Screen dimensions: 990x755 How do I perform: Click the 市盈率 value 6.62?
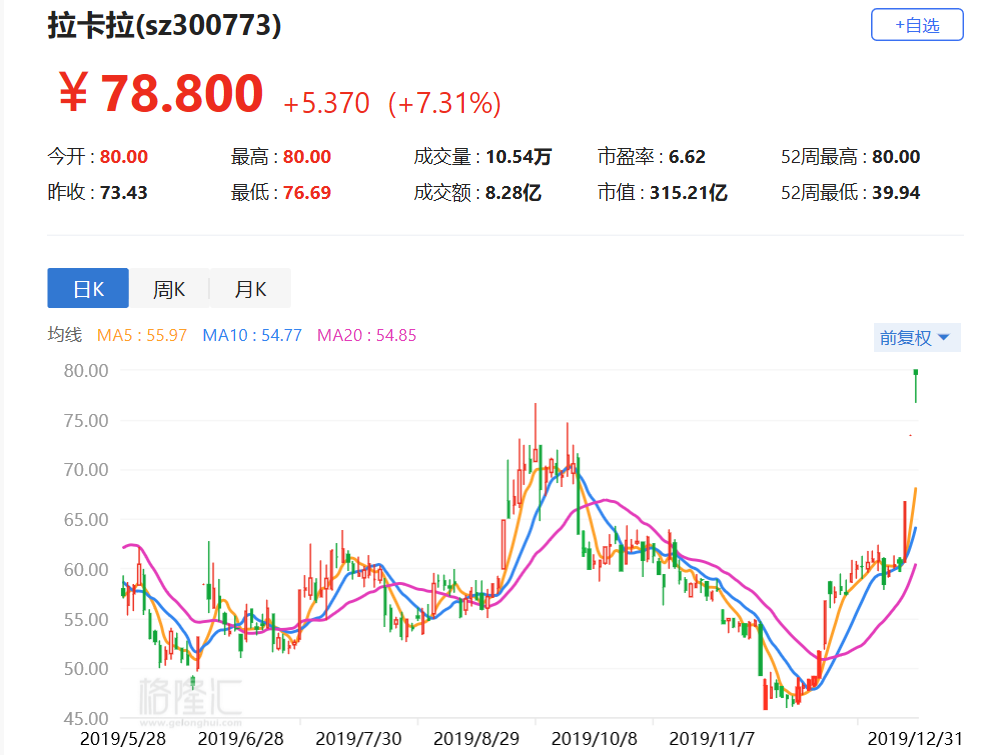tap(687, 157)
